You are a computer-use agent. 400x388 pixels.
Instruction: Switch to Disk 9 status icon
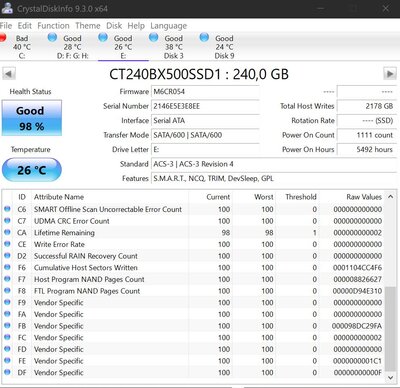204,37
